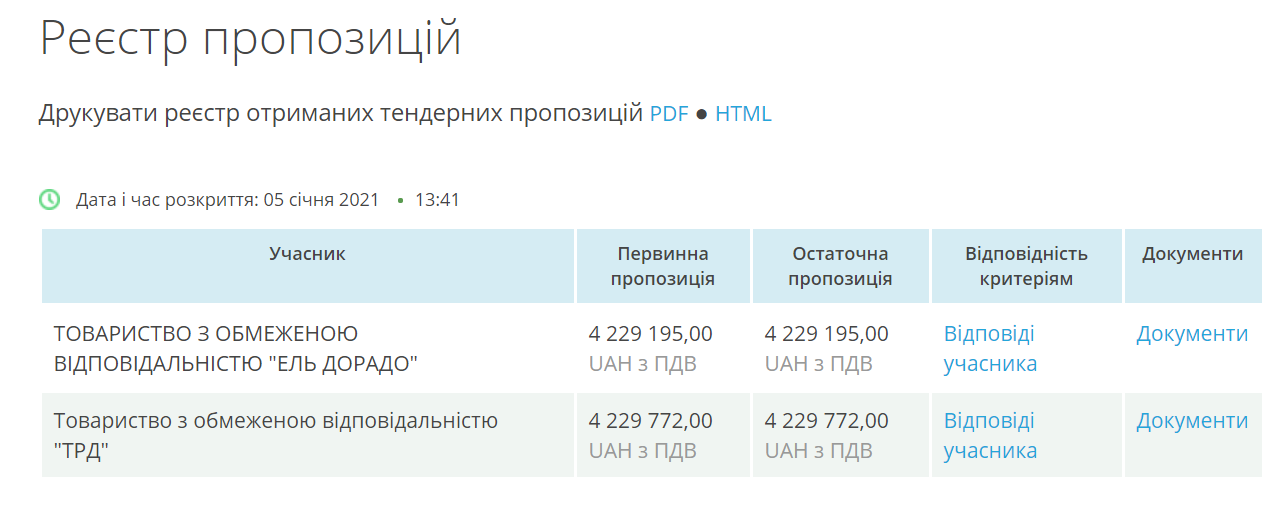Click ТРД initial offer 4 229 772,00
The width and height of the screenshot is (1284, 521).
pyautogui.click(x=651, y=421)
